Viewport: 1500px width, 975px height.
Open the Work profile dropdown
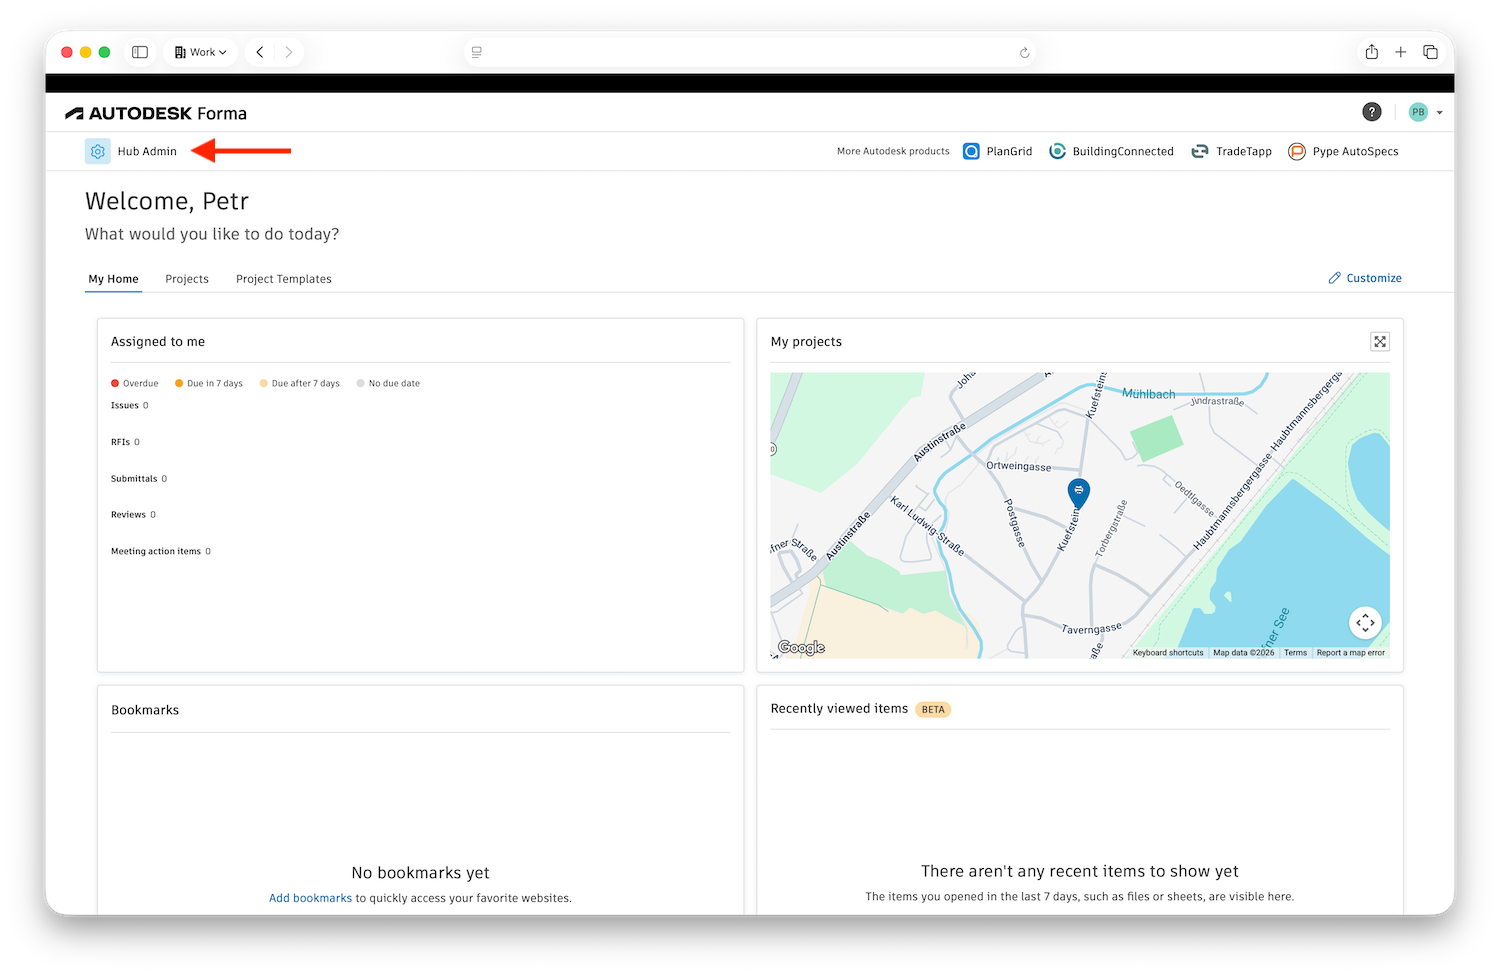click(x=201, y=52)
